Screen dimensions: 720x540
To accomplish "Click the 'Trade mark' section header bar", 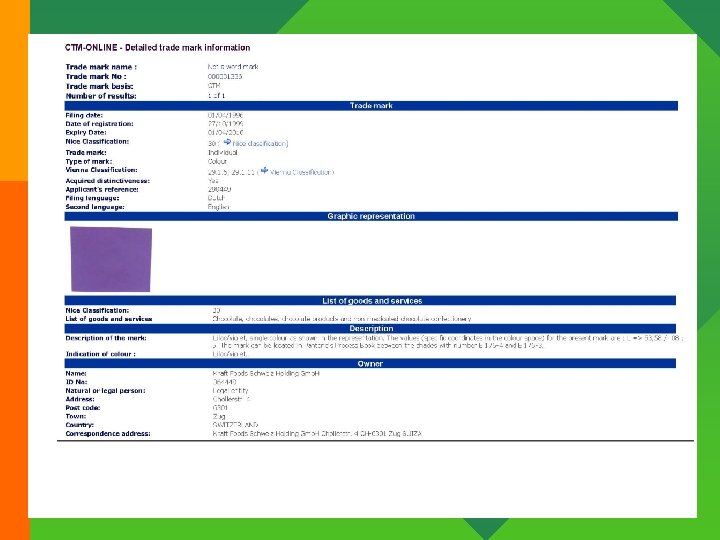I will [371, 106].
